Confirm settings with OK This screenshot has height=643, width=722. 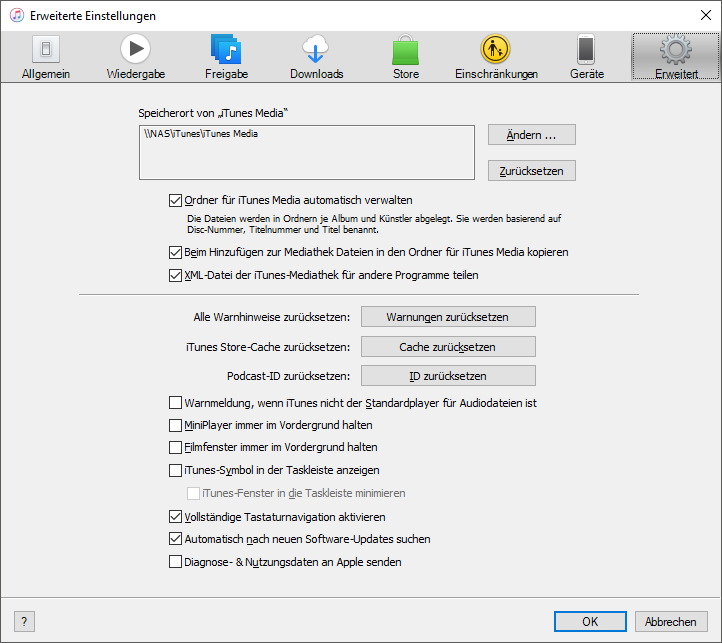pos(590,622)
